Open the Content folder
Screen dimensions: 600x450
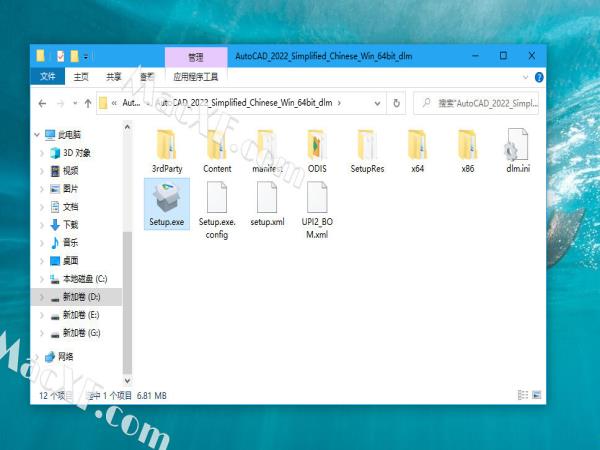click(217, 151)
